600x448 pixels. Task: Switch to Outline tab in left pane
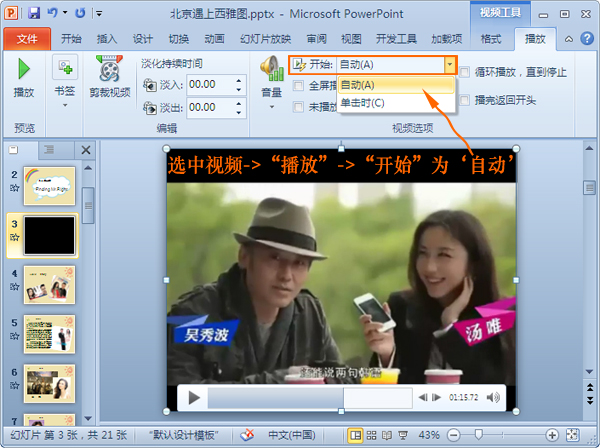point(49,150)
